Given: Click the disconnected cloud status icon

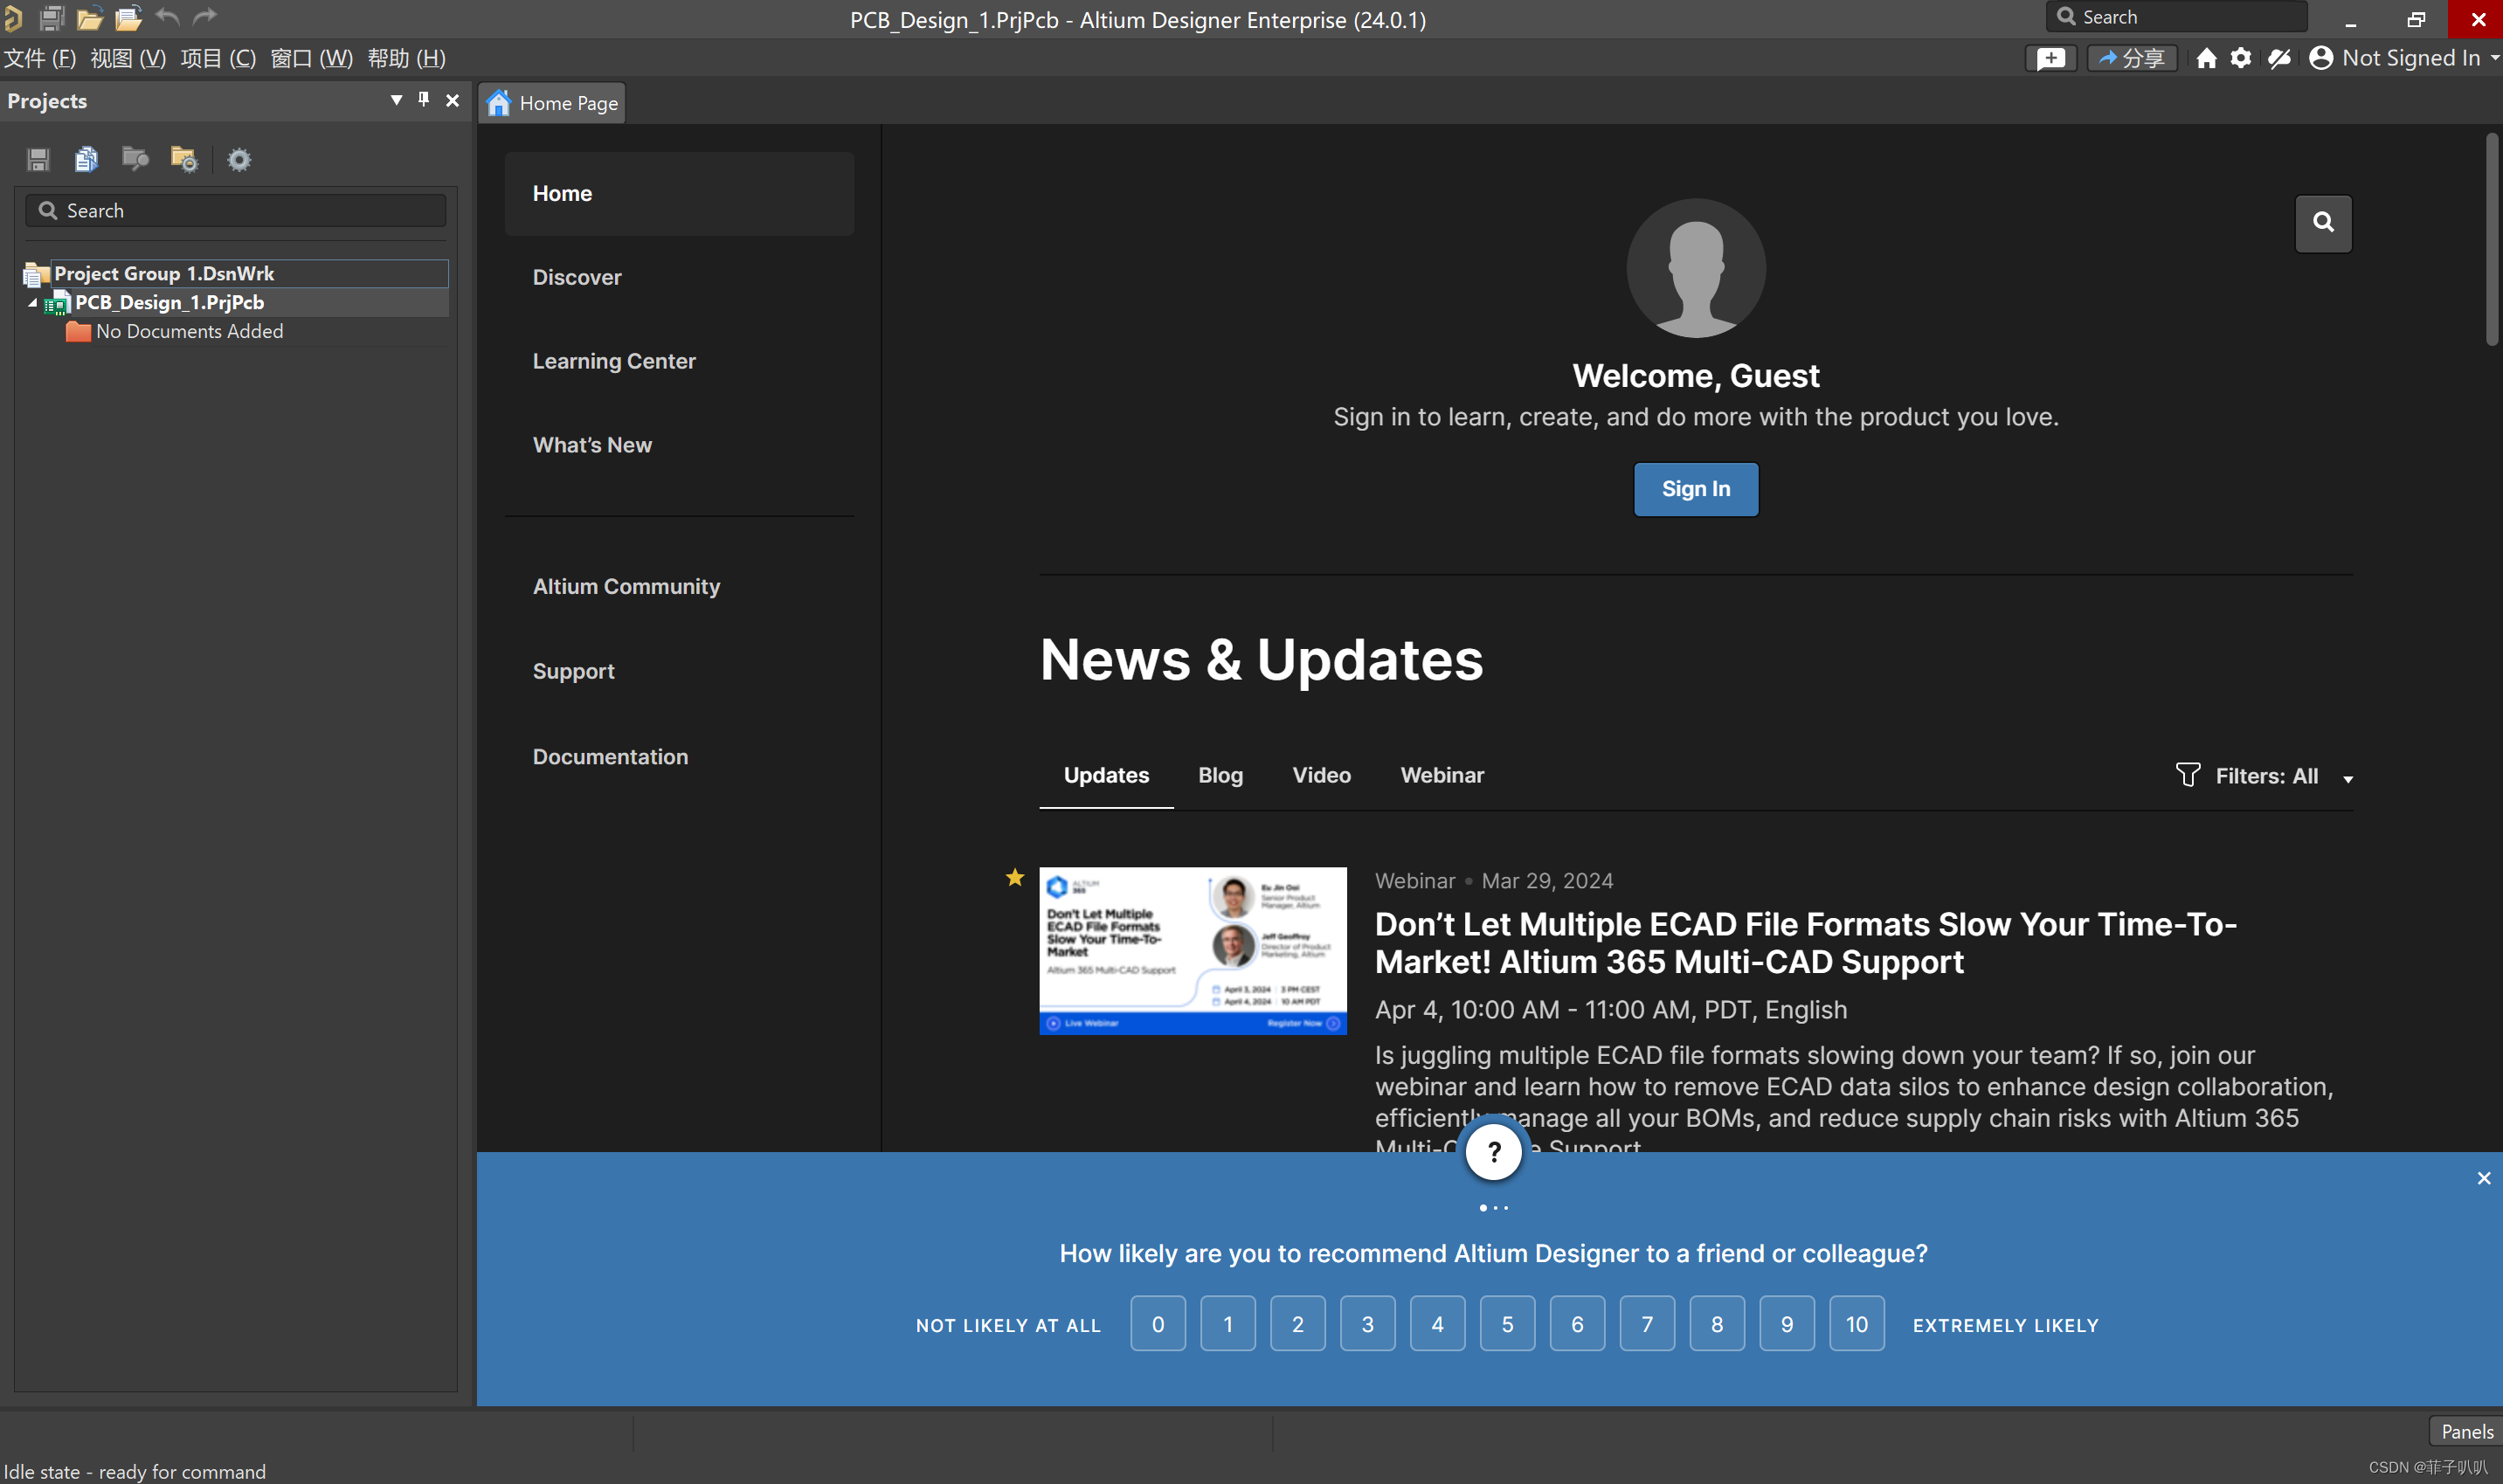Looking at the screenshot, I should [x=2279, y=58].
